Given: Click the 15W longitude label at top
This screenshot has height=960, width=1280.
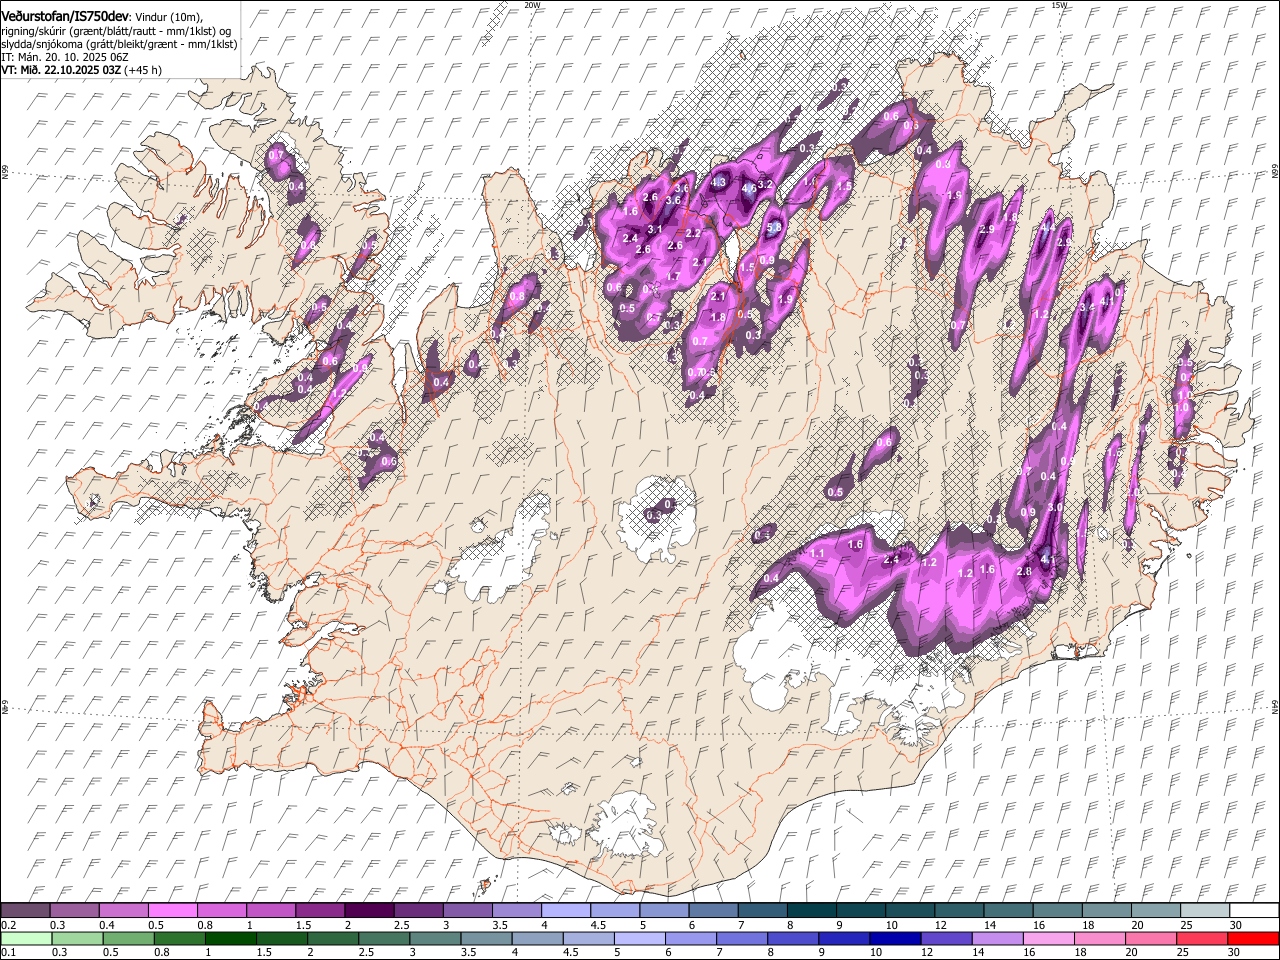Looking at the screenshot, I should 1059,5.
